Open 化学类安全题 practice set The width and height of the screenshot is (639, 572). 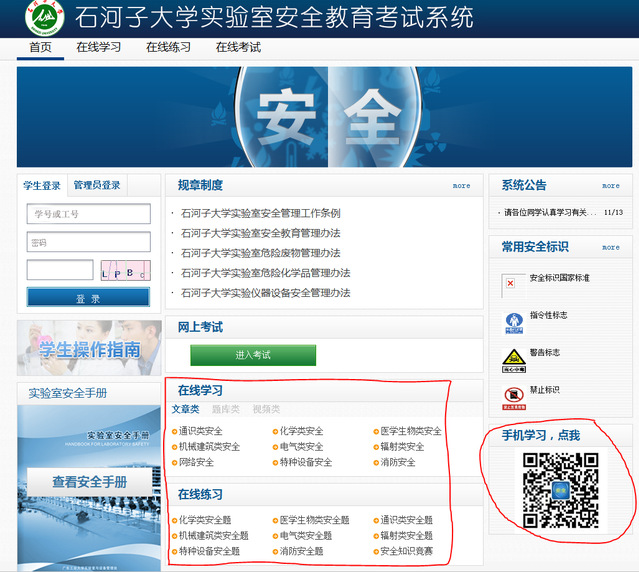coord(205,520)
